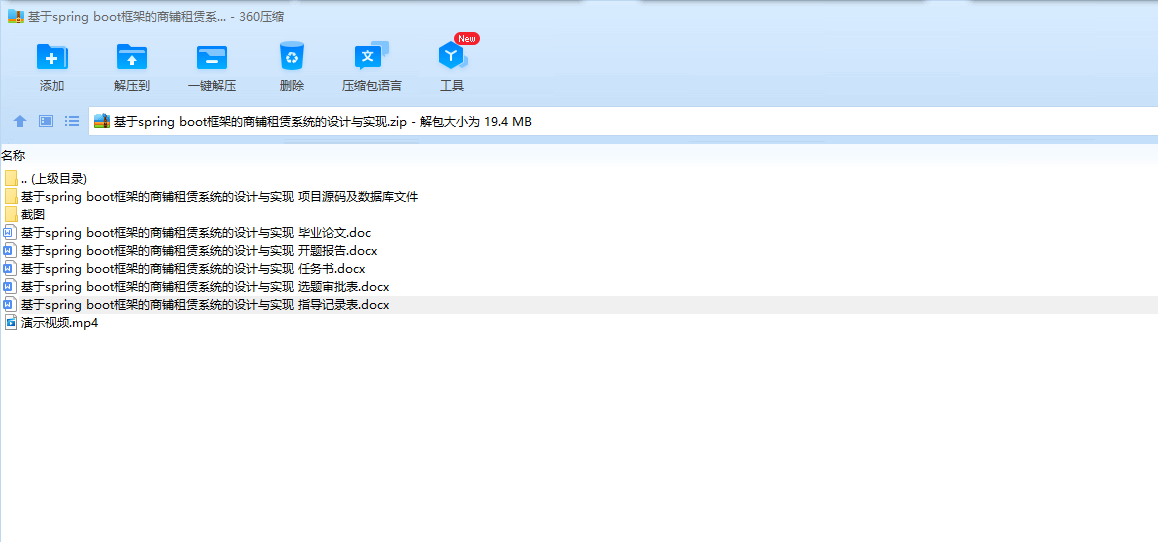1158x542 pixels.
Task: Click the 压缩包语言 toolbar label
Action: (x=371, y=86)
